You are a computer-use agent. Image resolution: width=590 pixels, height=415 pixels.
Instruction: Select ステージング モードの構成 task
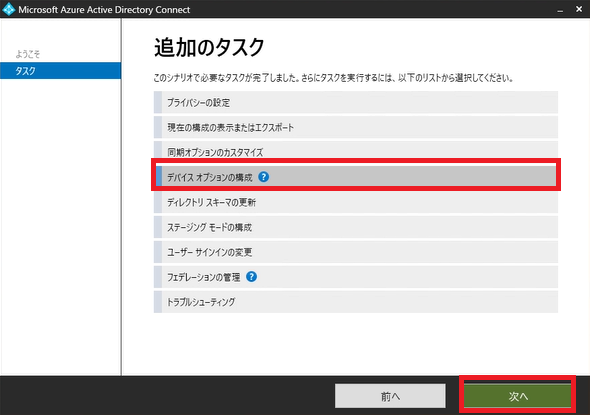coord(356,227)
